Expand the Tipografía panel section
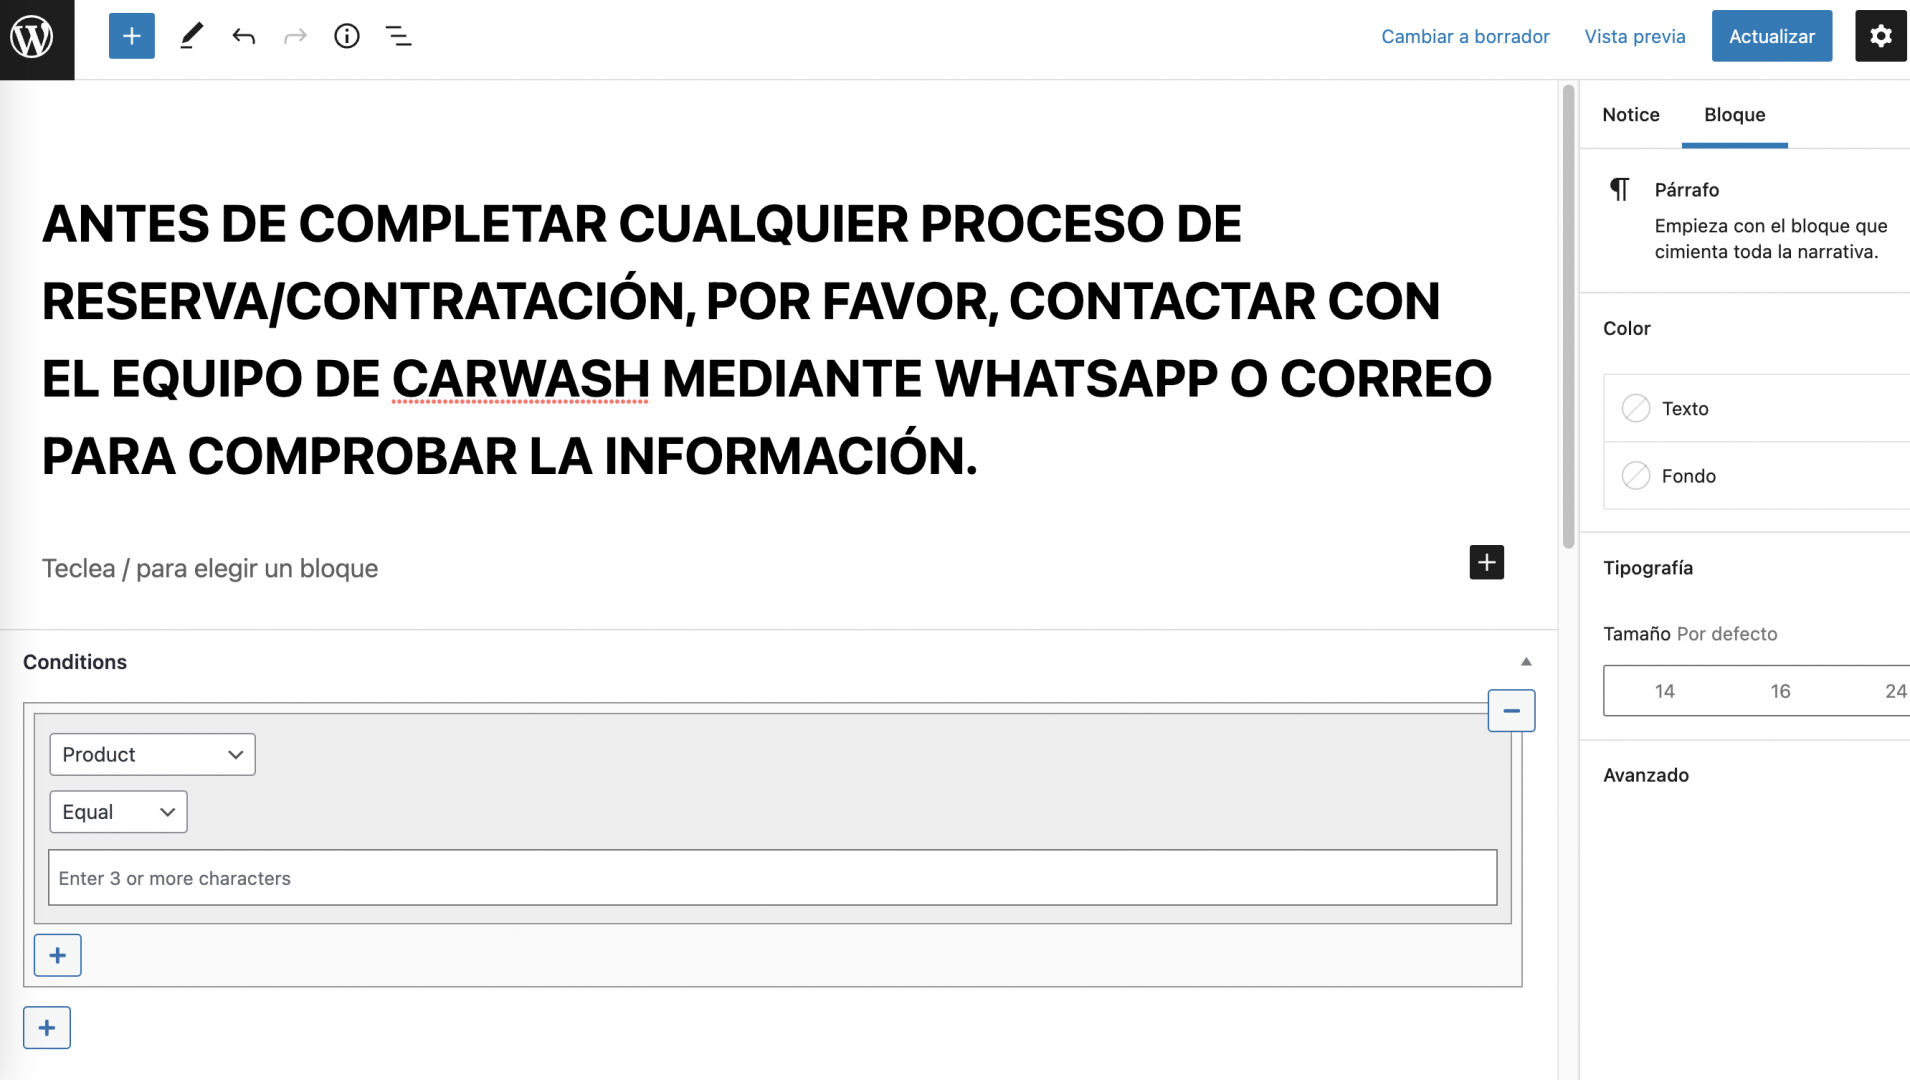This screenshot has height=1080, width=1910. pos(1648,568)
